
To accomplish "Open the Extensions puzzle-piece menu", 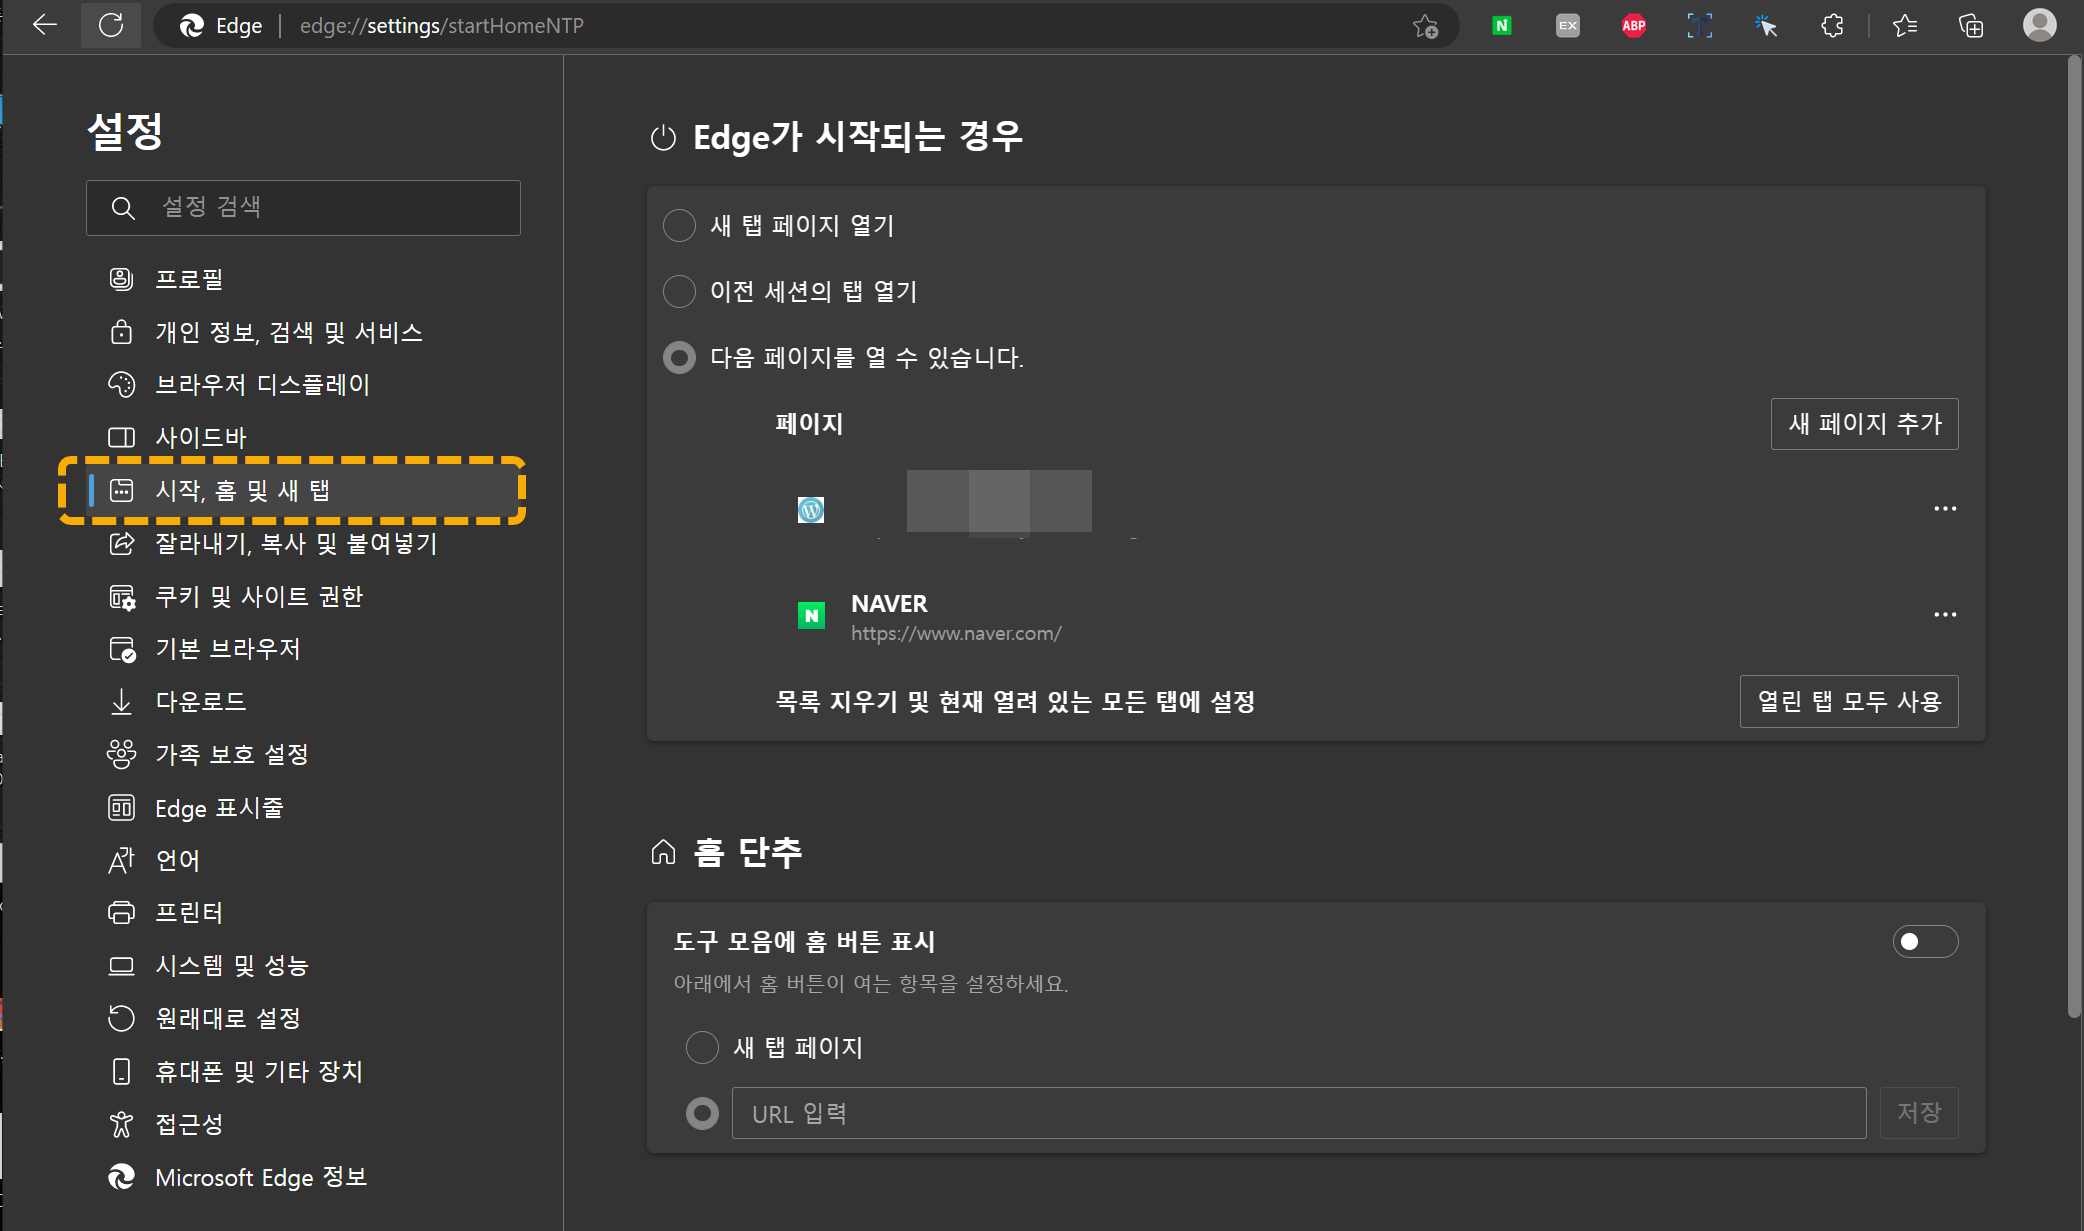I will click(x=1833, y=25).
